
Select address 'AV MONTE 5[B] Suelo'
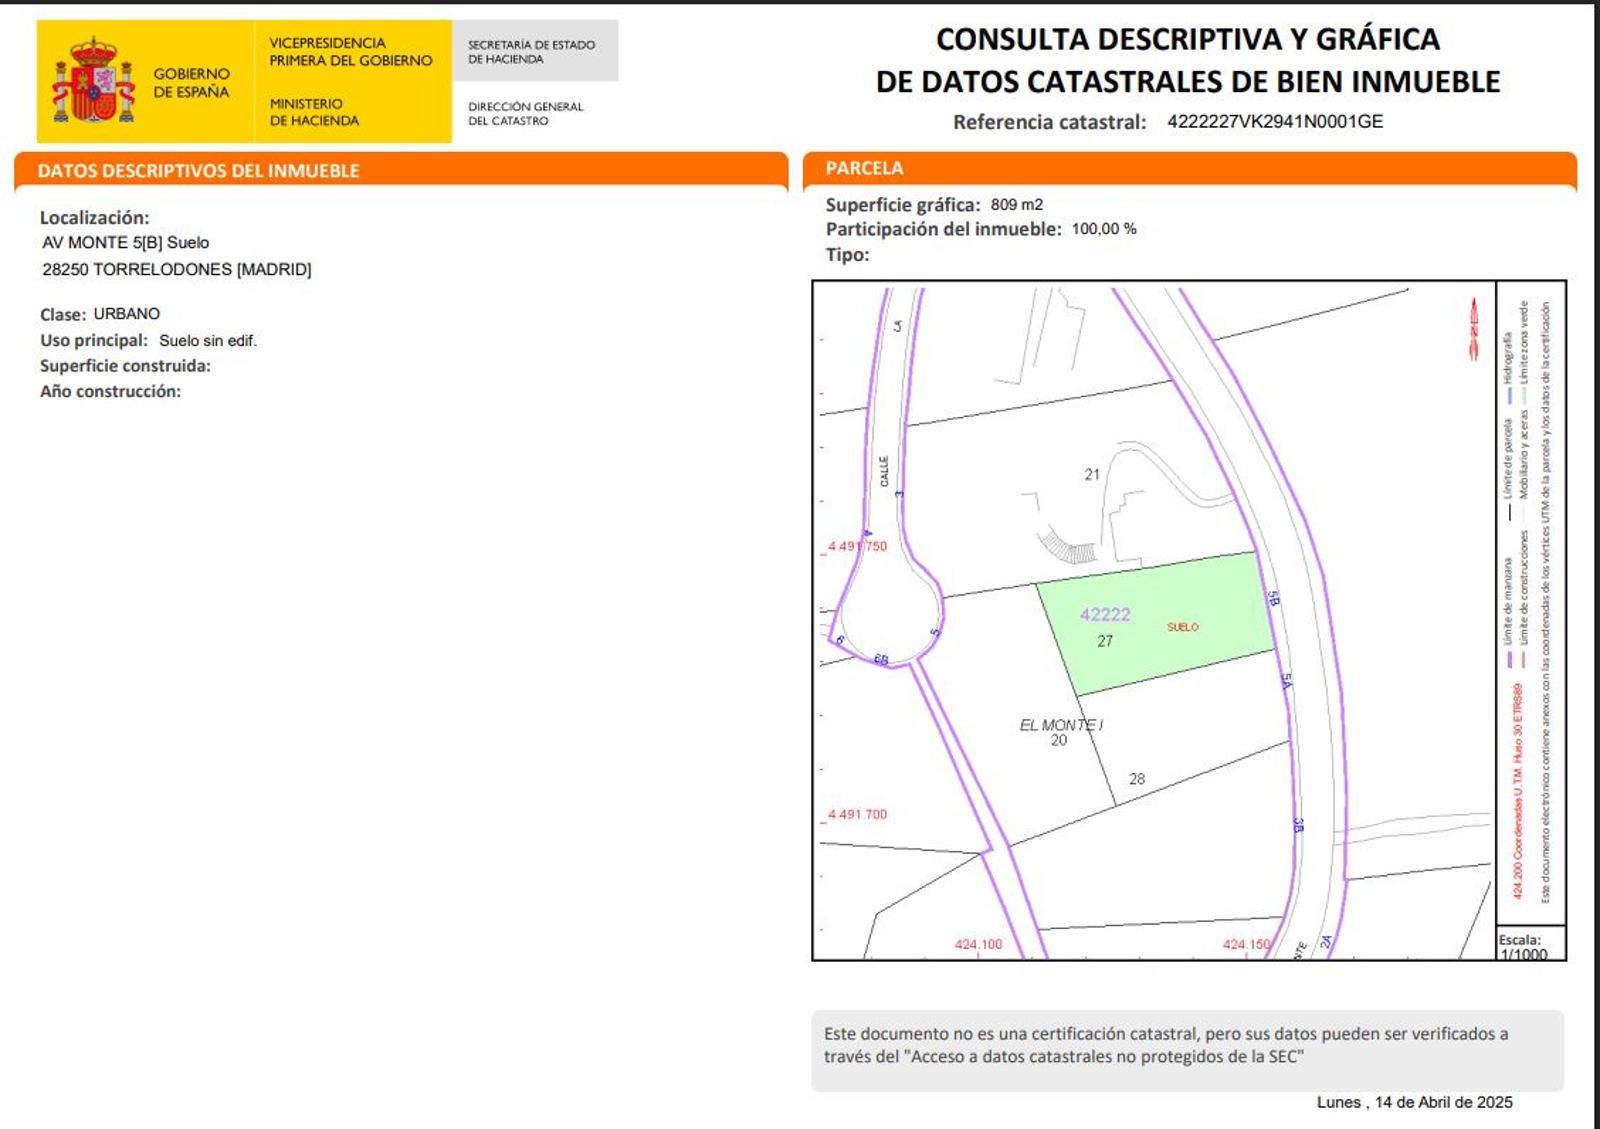[125, 242]
